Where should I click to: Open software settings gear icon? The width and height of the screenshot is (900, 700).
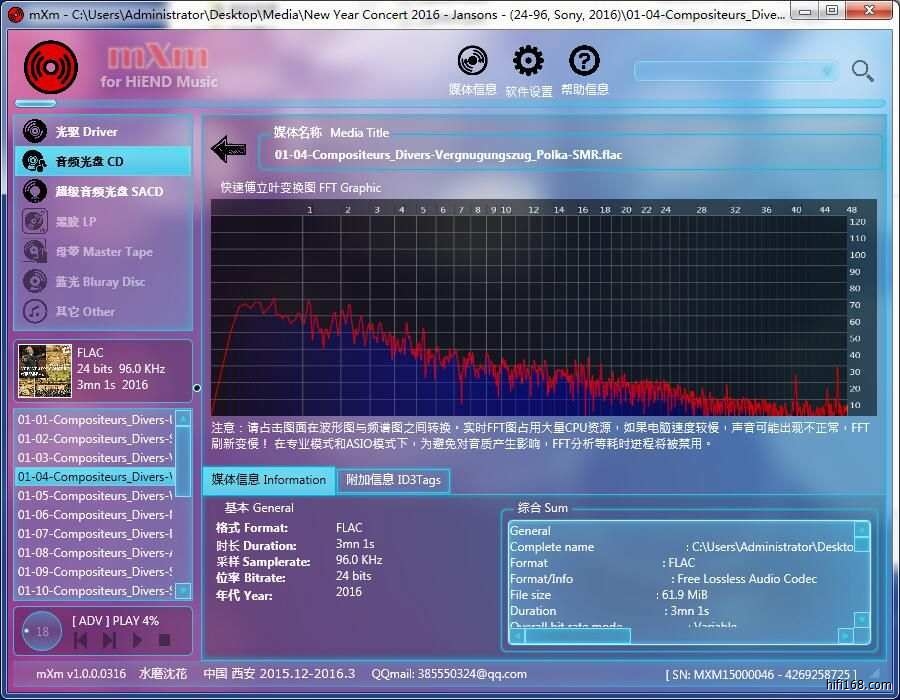(x=528, y=62)
